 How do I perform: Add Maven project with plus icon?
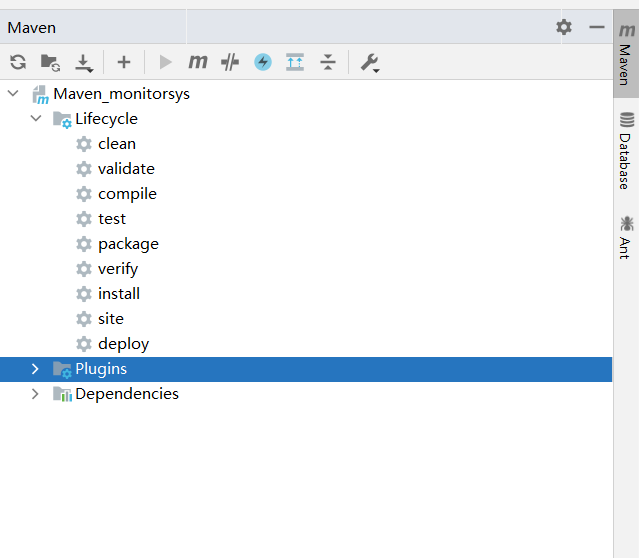tap(124, 62)
